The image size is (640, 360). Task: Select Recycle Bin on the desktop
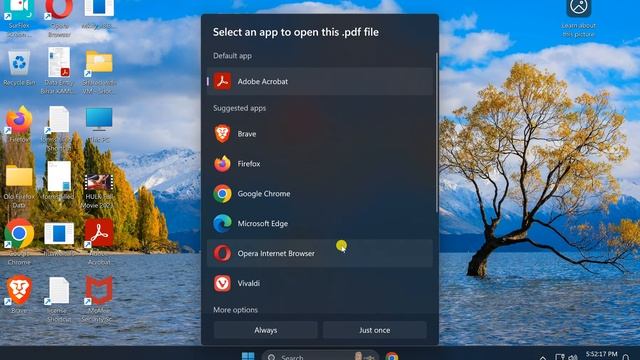coord(19,68)
